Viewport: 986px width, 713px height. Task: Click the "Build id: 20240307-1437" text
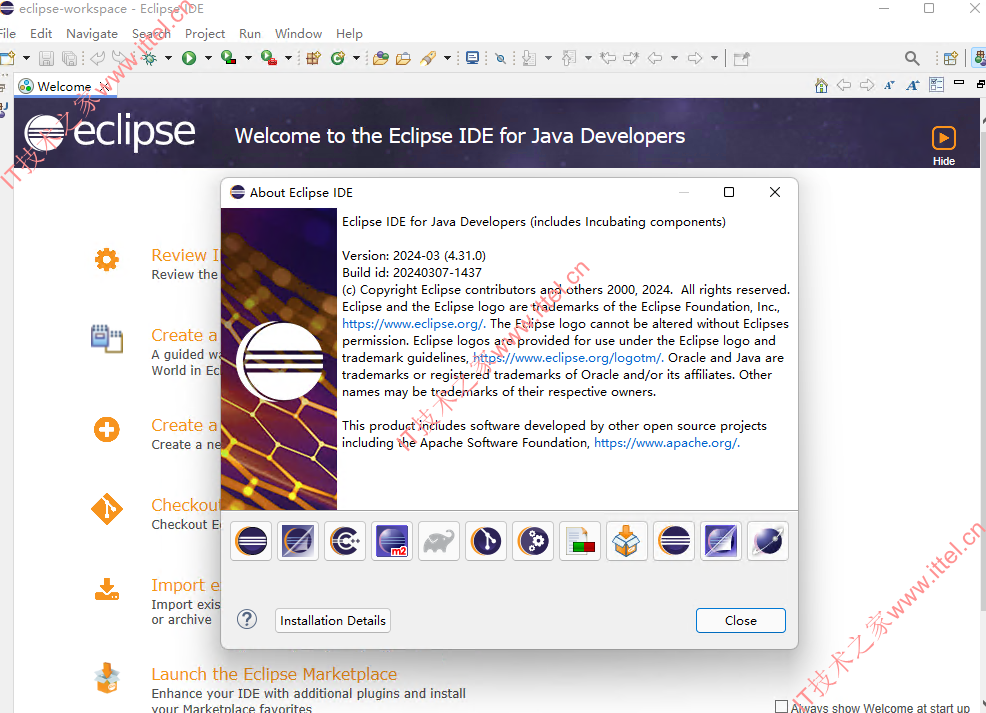pos(412,273)
